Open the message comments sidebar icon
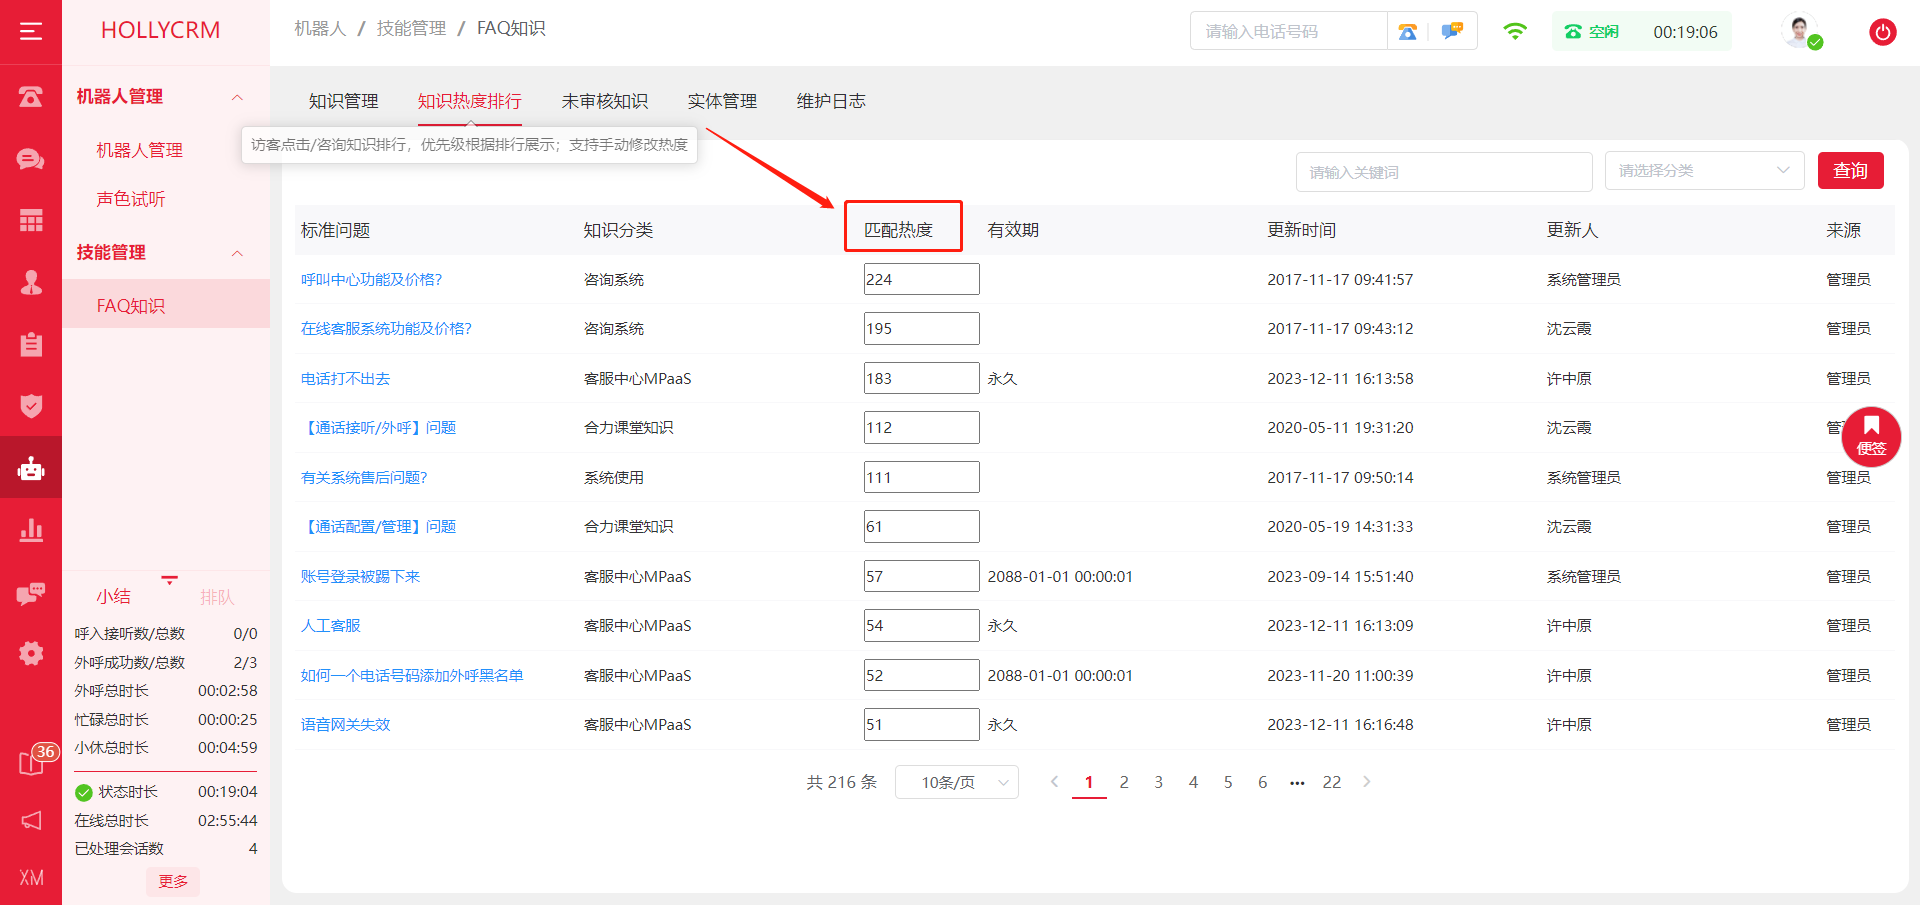1920x905 pixels. point(31,593)
